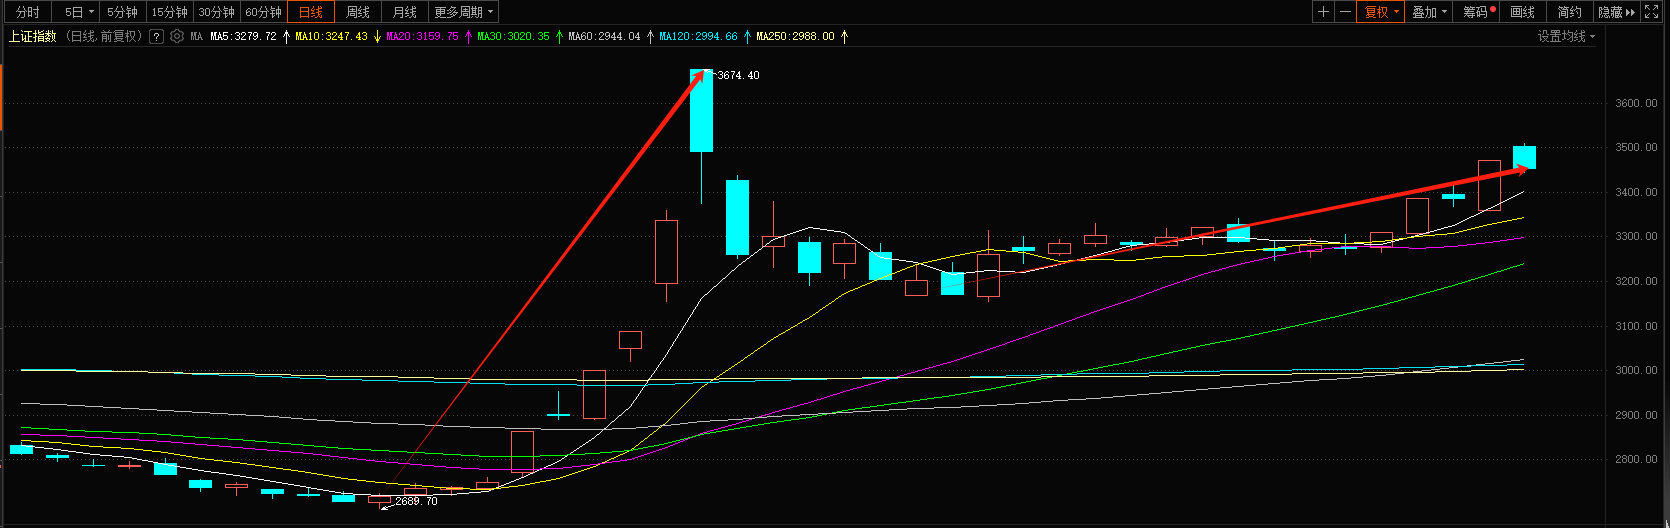Select the 日线 daily chart tab

click(311, 12)
